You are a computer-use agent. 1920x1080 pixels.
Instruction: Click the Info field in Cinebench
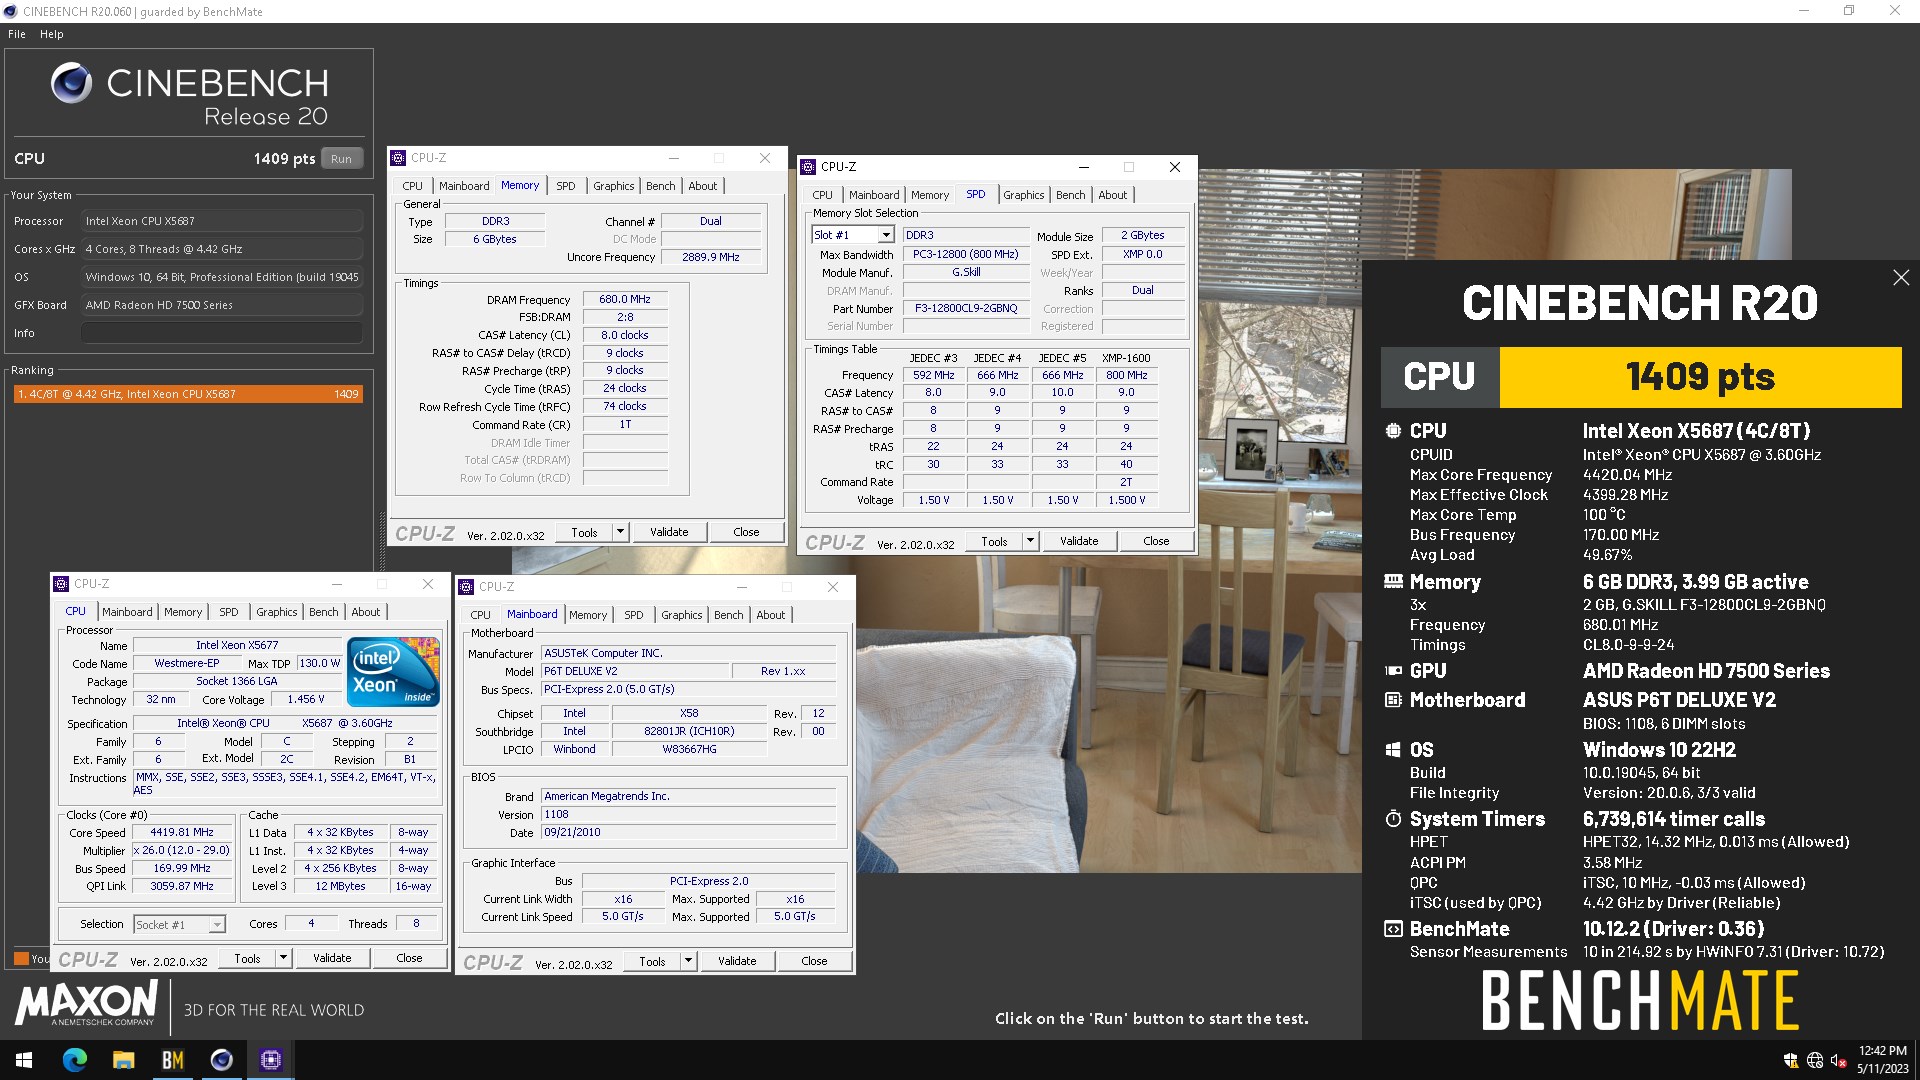(x=222, y=333)
